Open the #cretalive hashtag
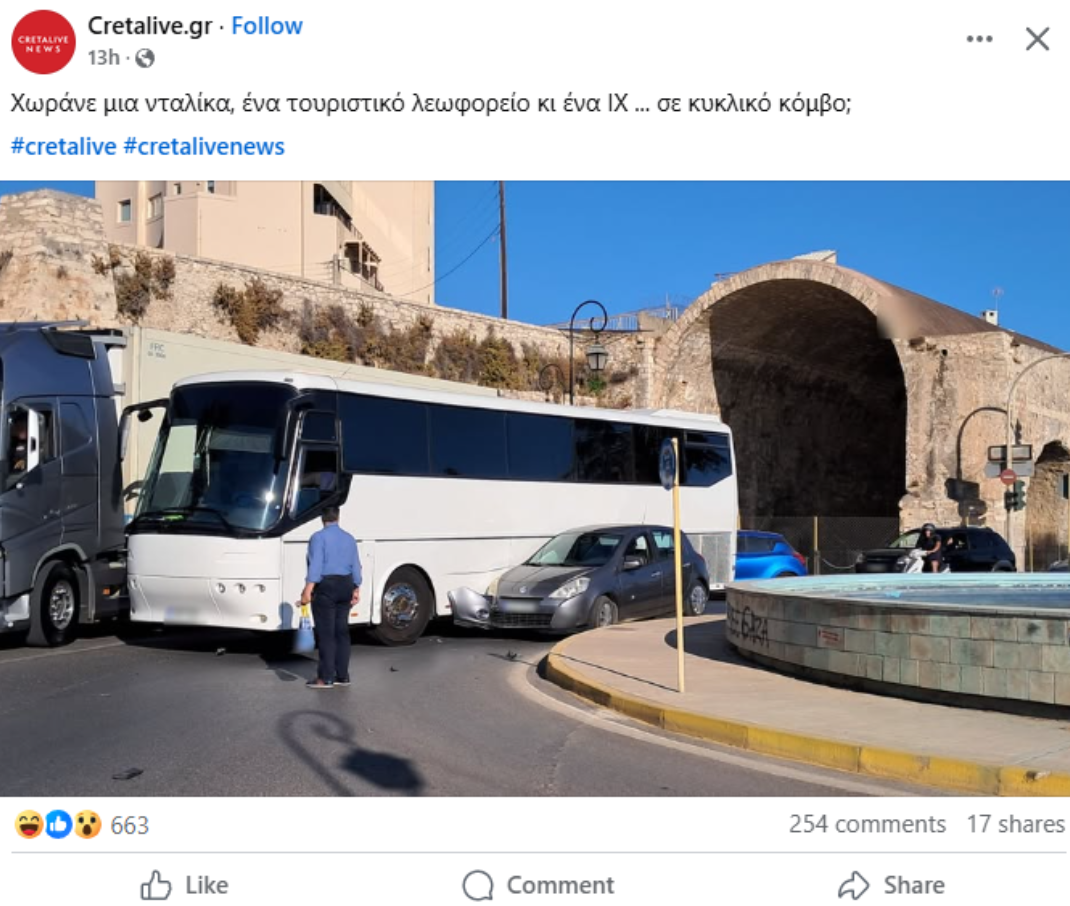 63,147
